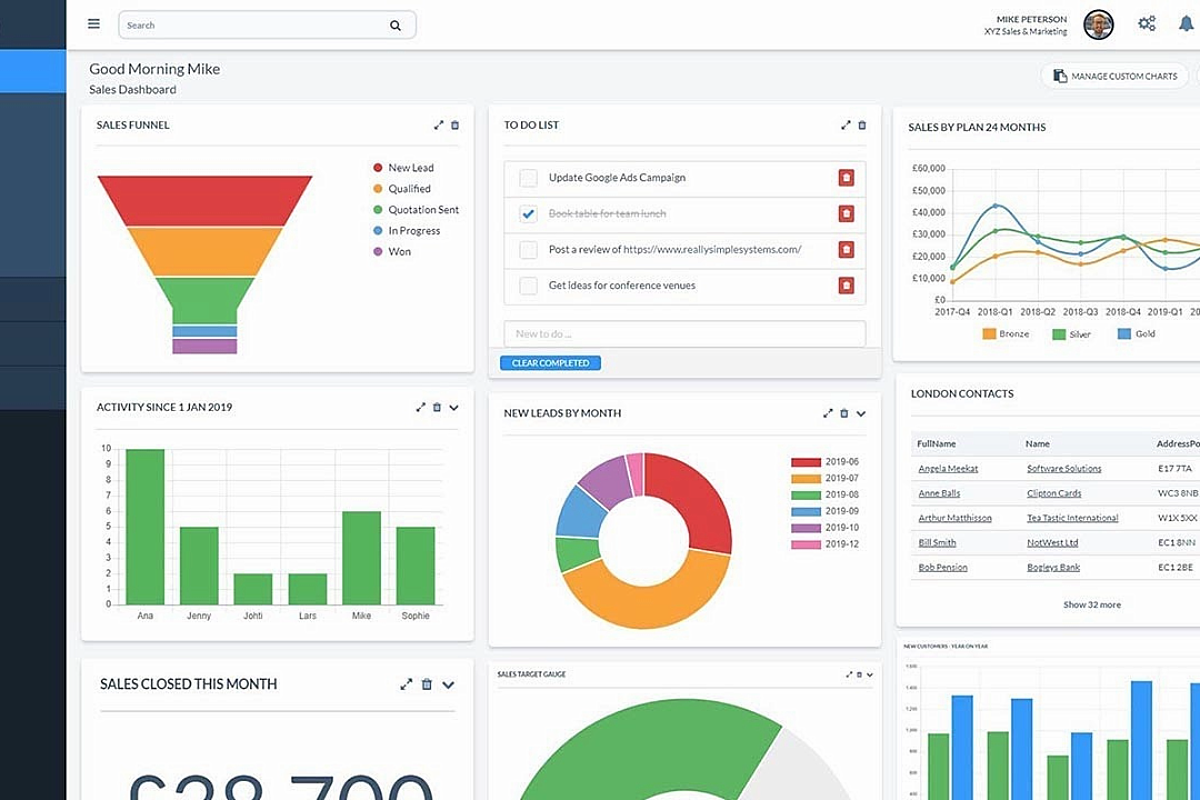Open the Arthur Matthisson contact link
The height and width of the screenshot is (800, 1200).
(x=955, y=518)
